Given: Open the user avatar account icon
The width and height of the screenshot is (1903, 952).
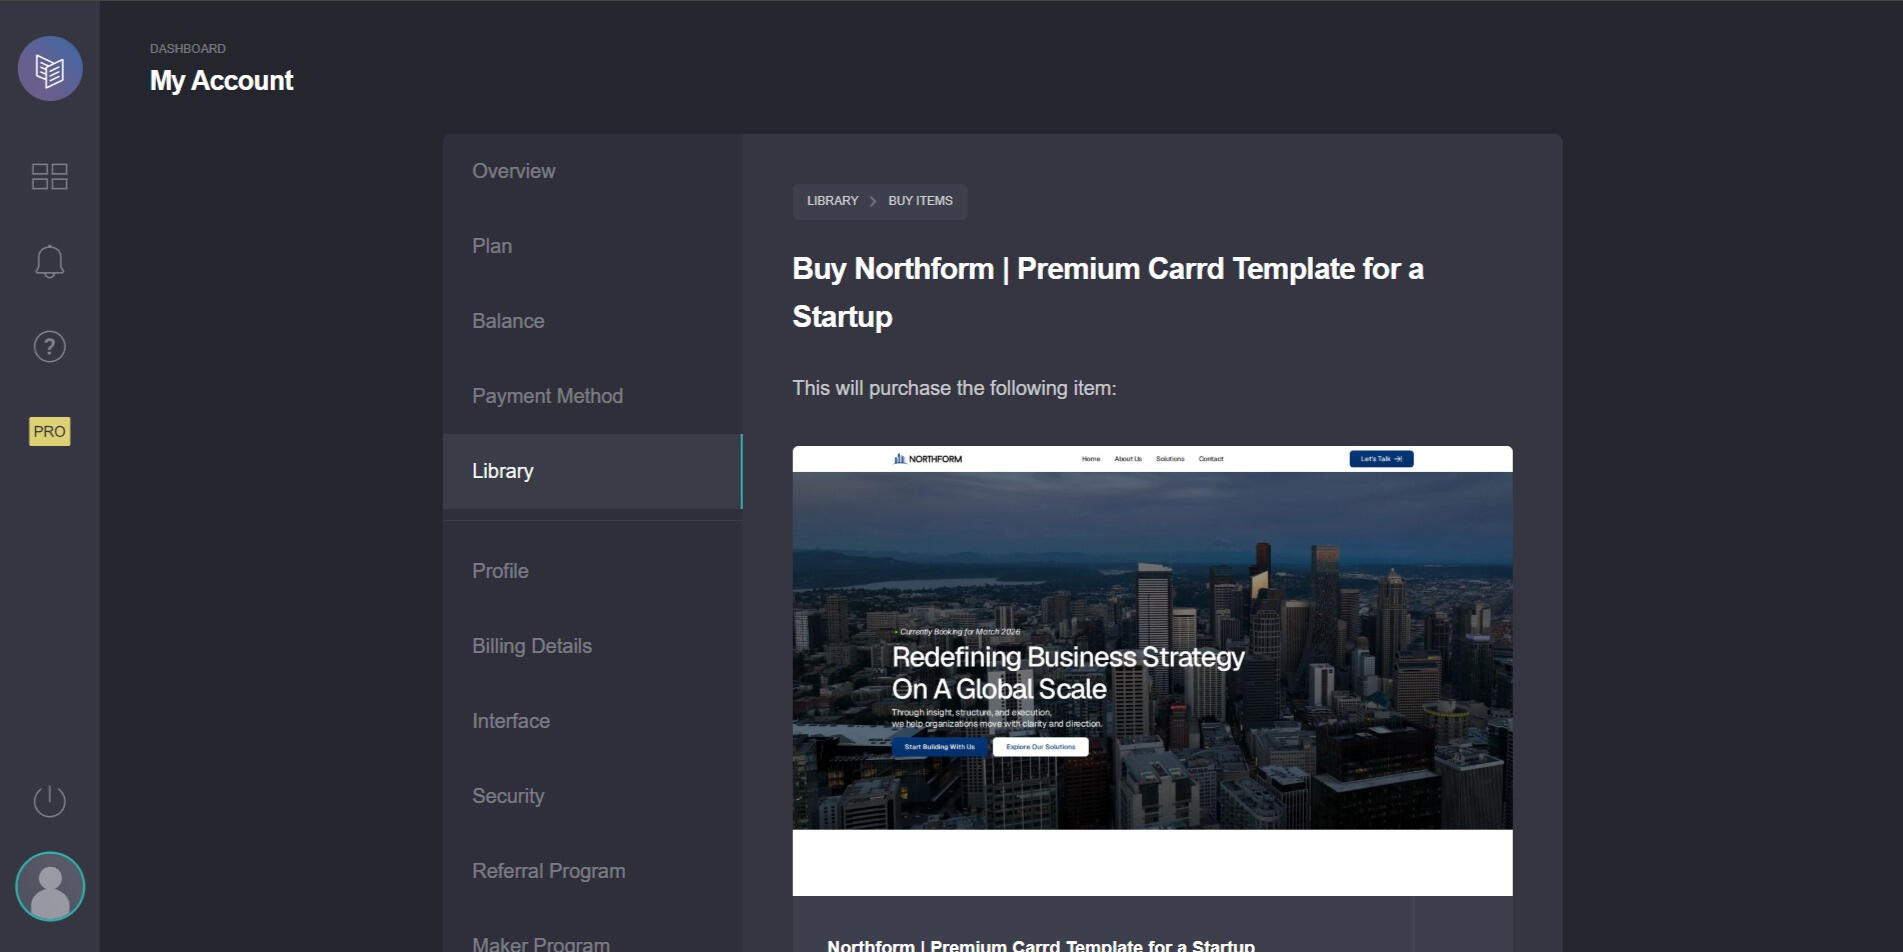Looking at the screenshot, I should click(50, 887).
